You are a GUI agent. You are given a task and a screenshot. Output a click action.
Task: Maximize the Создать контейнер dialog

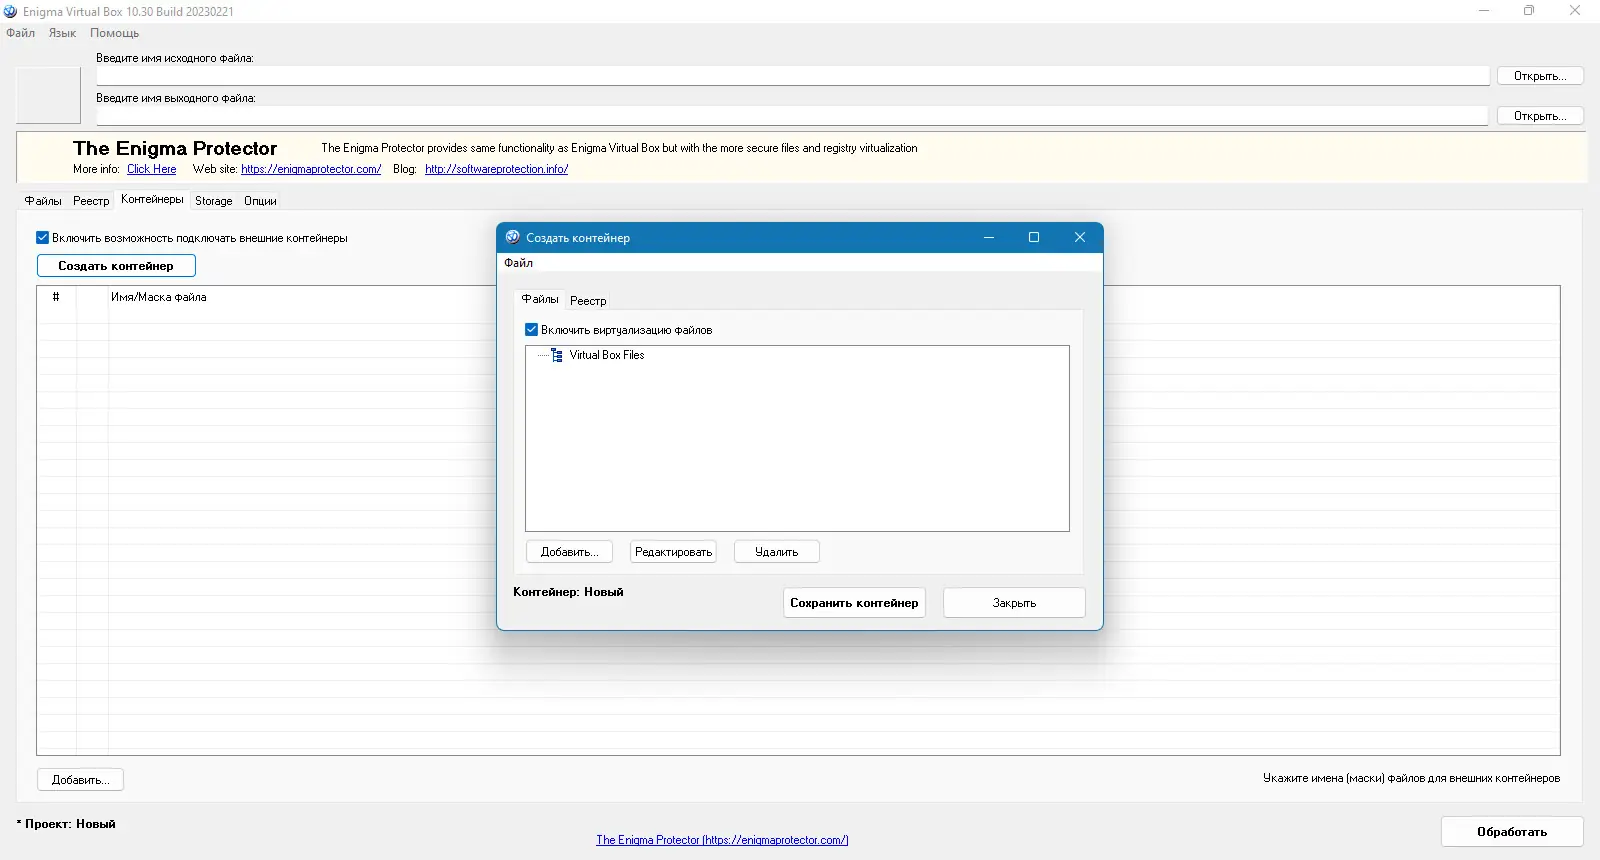click(1034, 237)
